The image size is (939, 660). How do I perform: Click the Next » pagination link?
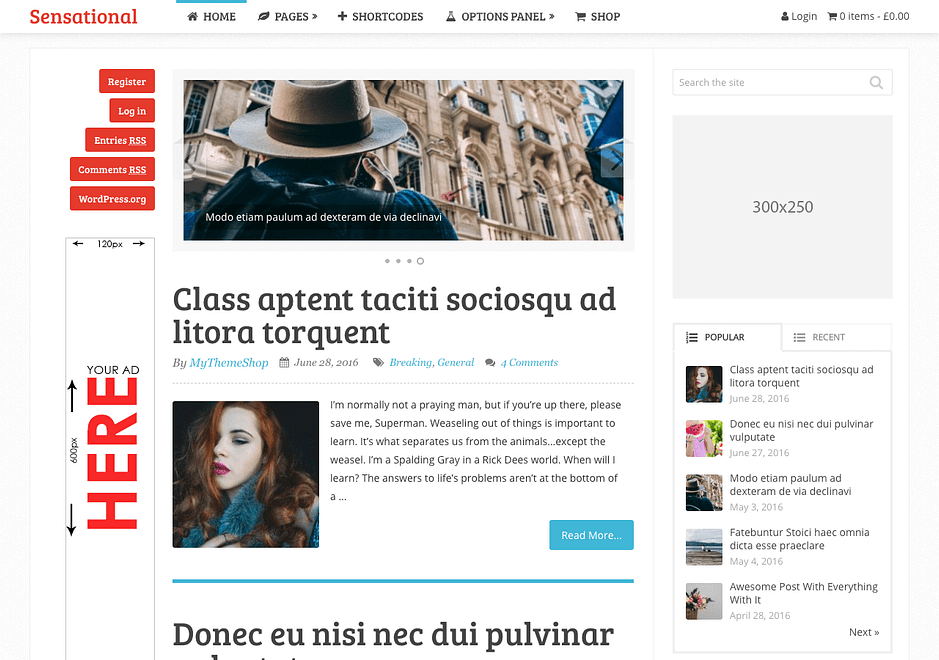point(864,632)
